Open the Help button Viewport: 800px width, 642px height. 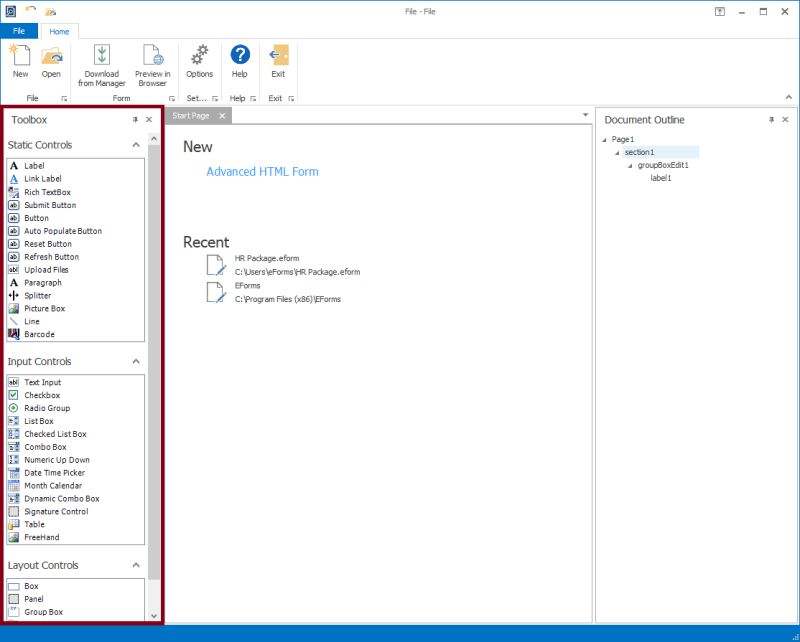tap(240, 61)
